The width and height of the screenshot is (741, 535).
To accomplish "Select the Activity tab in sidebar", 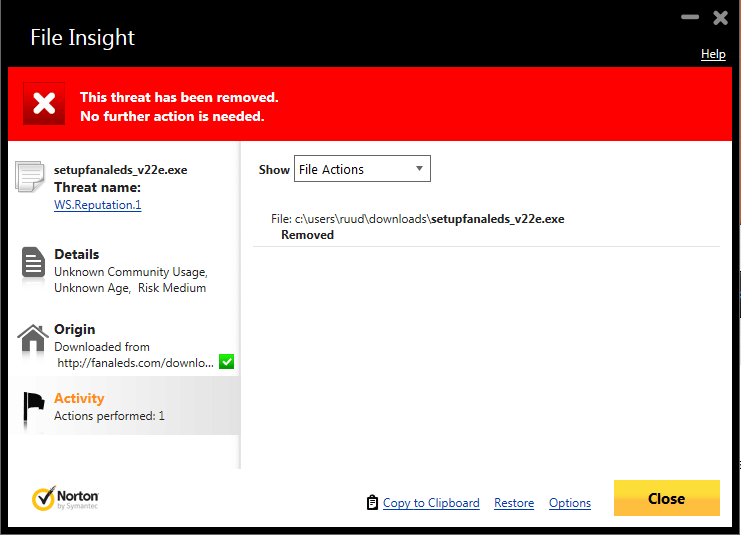I will point(124,406).
